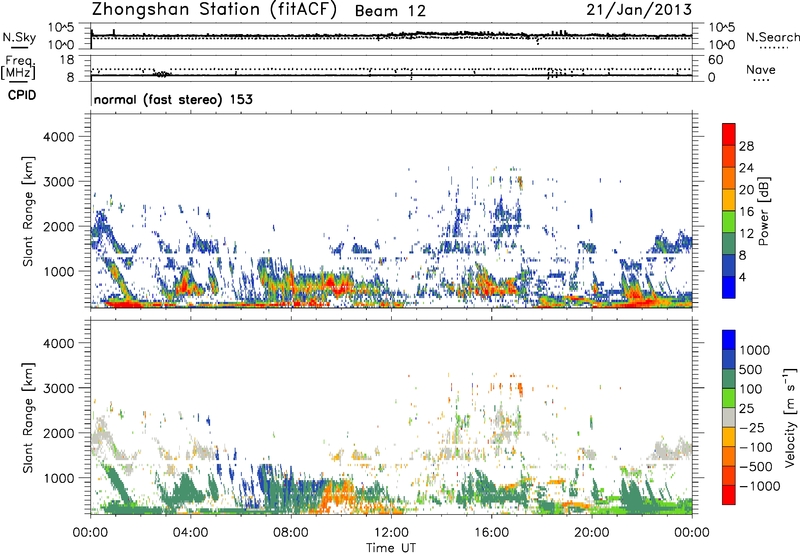Click the 18 tick on frequency axis

click(67, 60)
